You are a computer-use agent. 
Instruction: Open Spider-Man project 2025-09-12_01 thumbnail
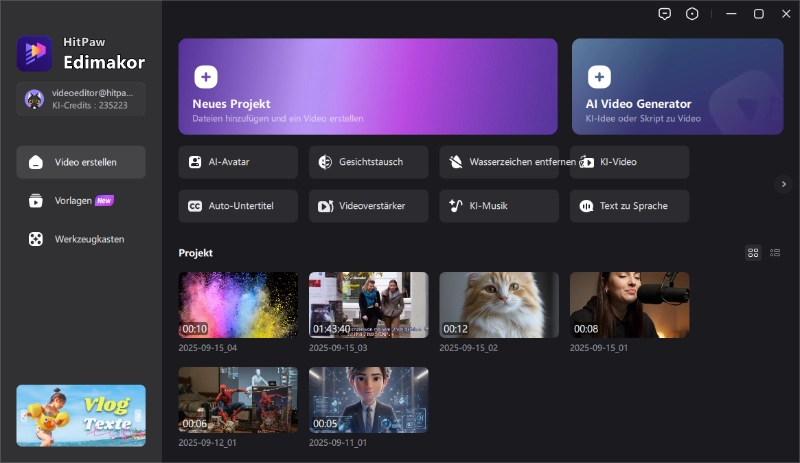coord(238,400)
